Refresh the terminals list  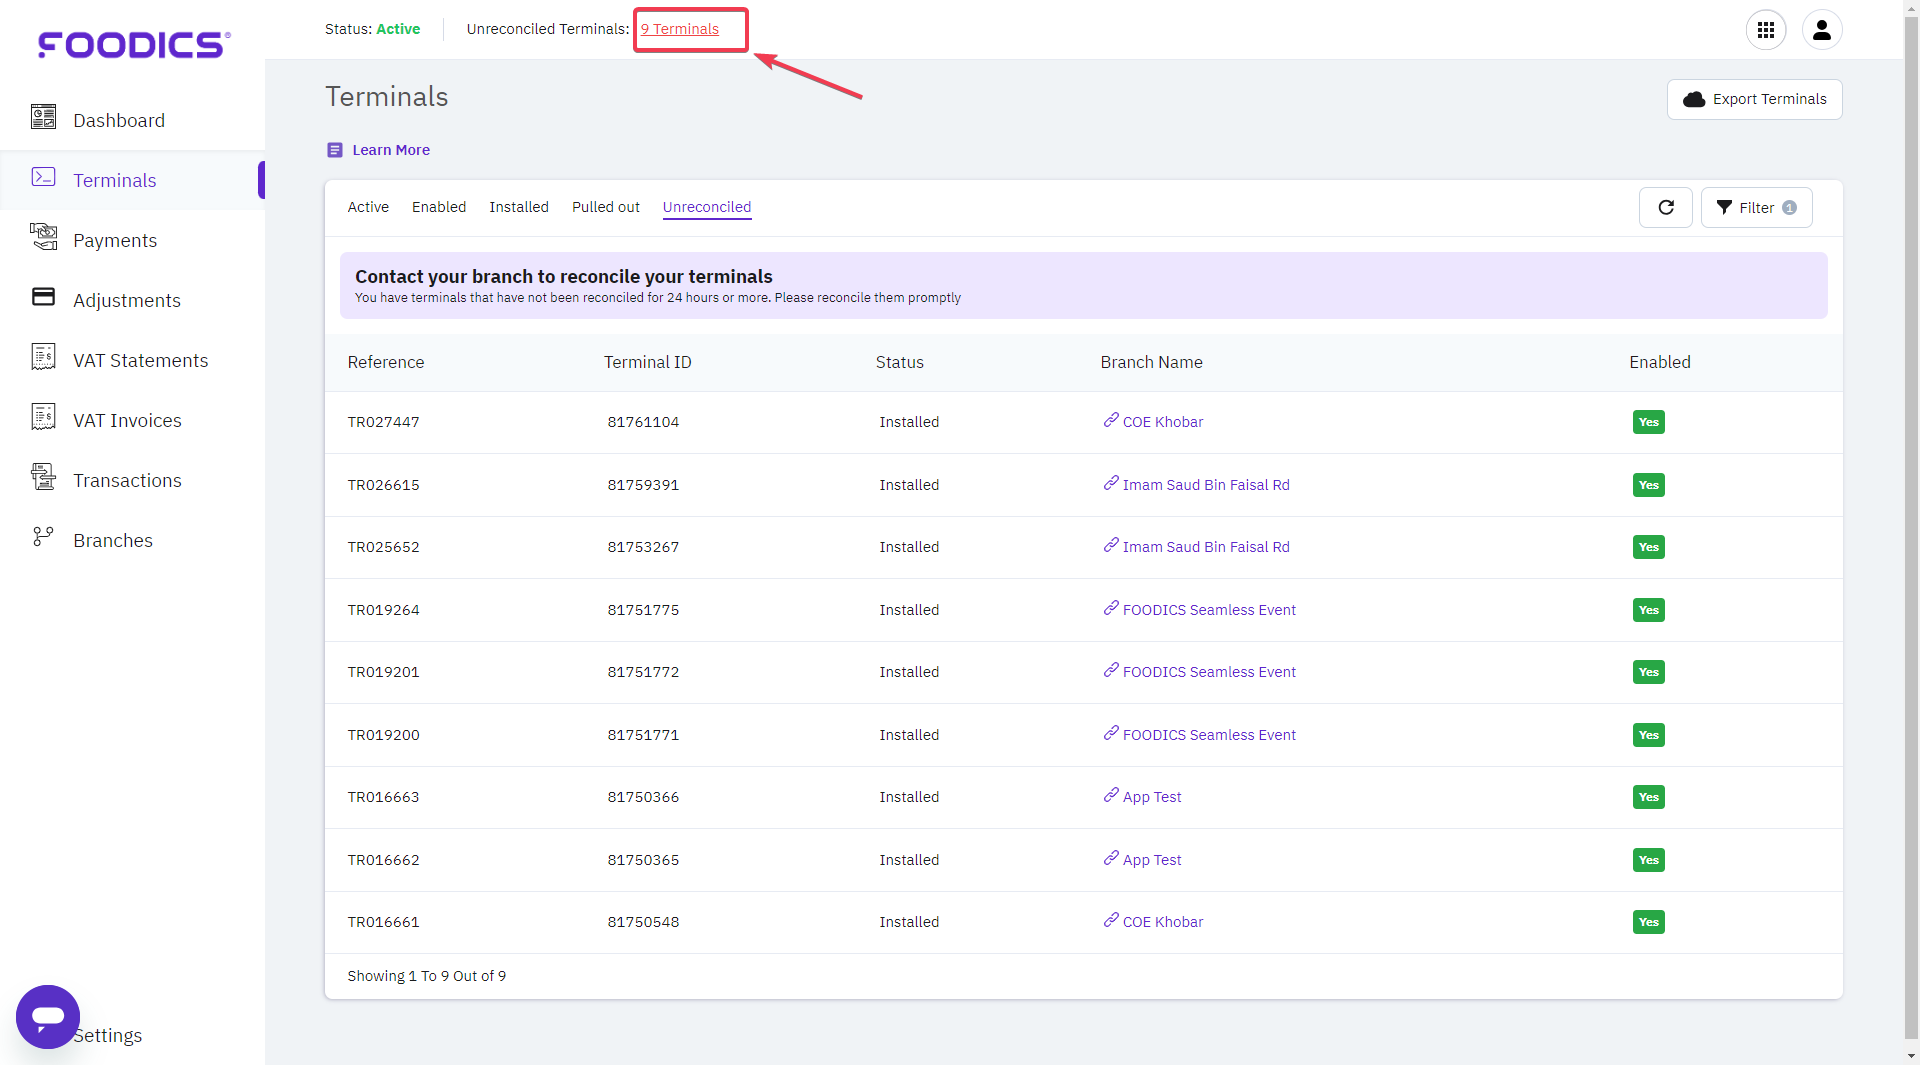tap(1666, 208)
